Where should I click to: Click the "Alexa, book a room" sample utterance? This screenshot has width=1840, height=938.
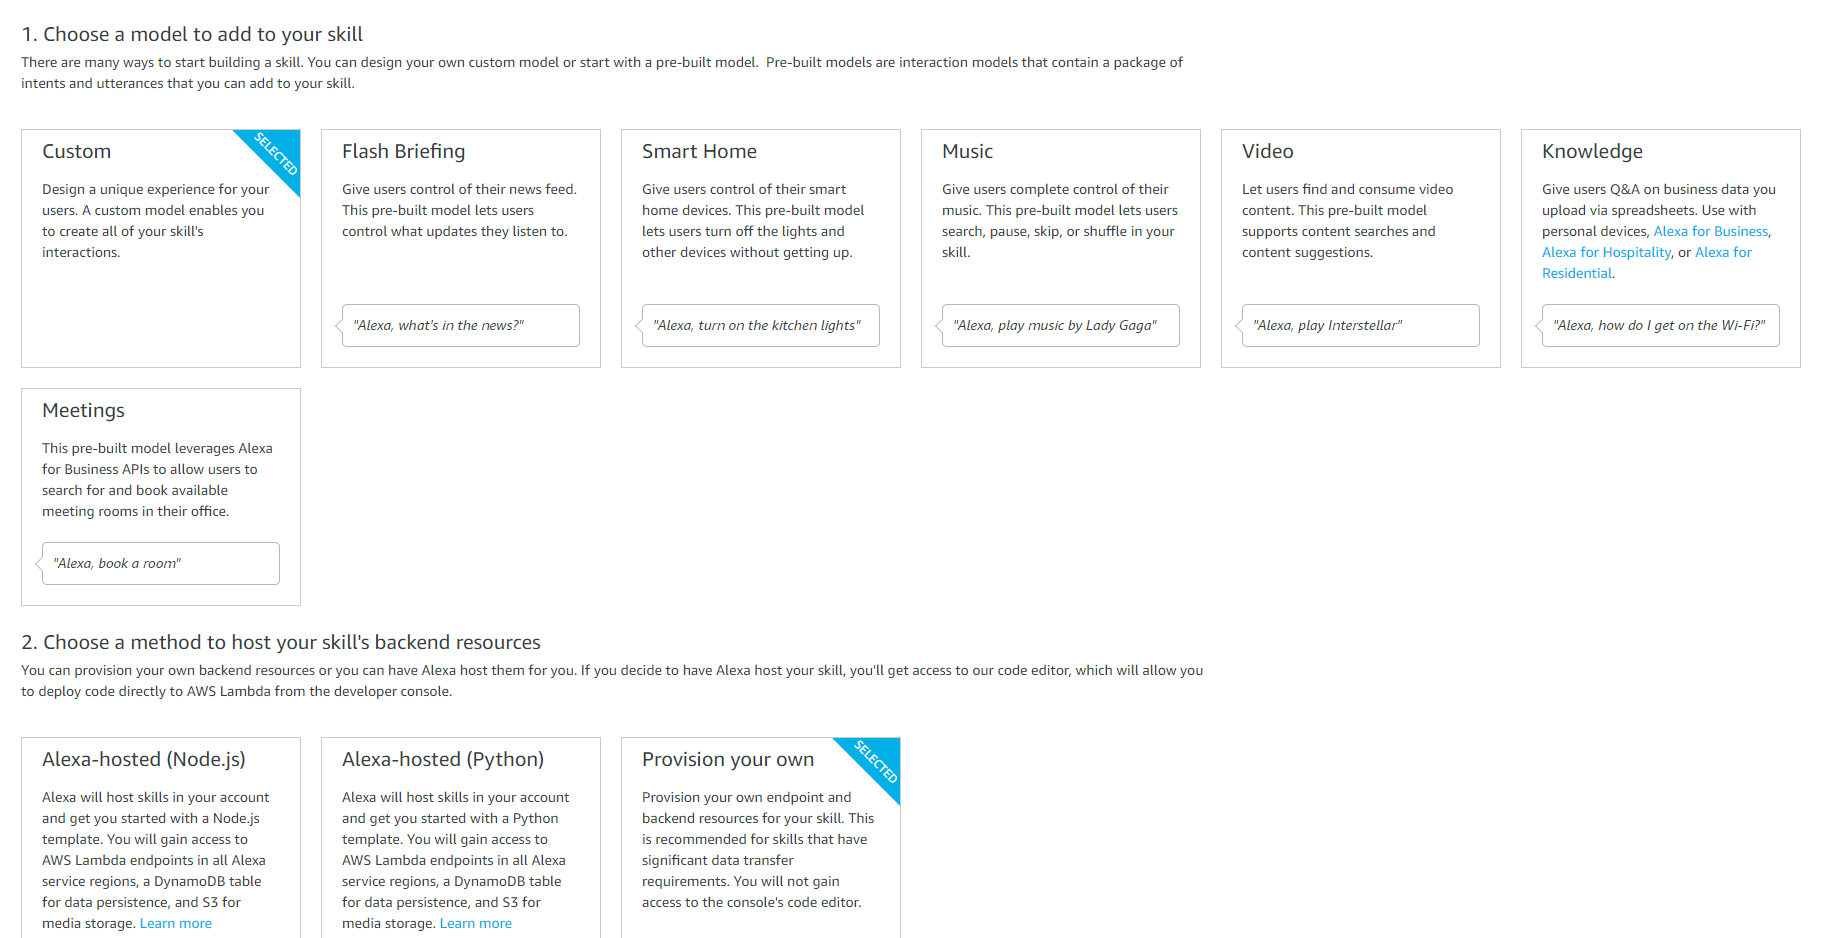coord(160,563)
